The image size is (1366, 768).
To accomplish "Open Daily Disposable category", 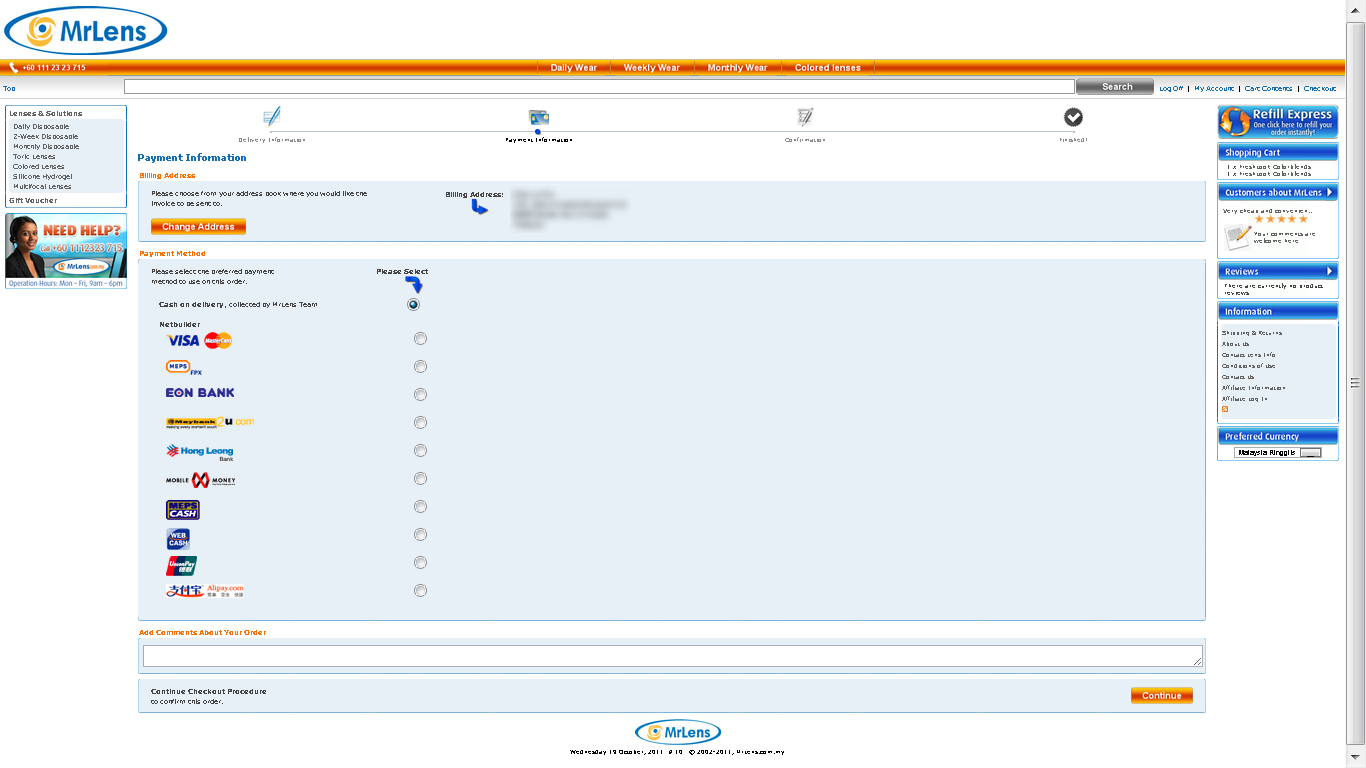I will click(x=41, y=127).
